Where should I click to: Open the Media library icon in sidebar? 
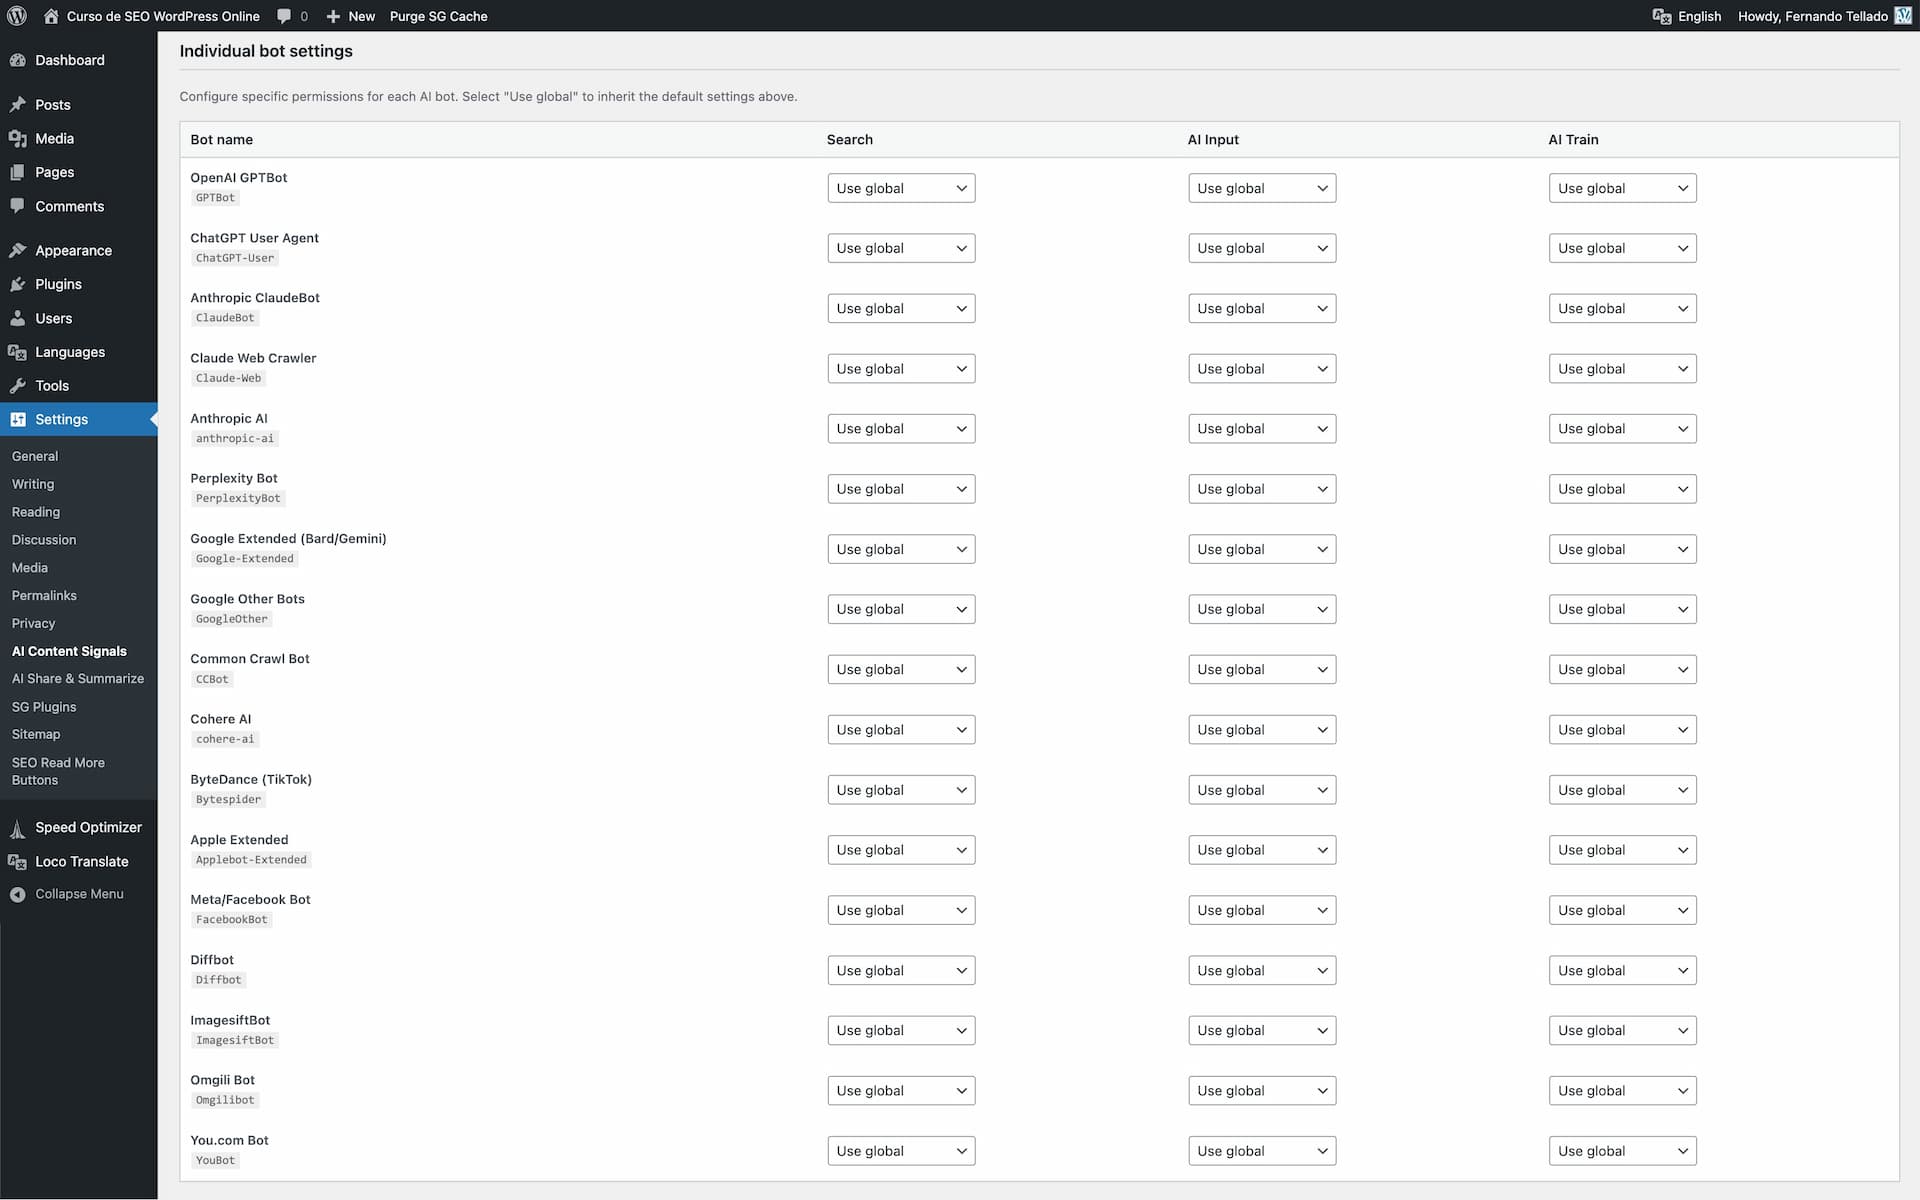[x=18, y=138]
